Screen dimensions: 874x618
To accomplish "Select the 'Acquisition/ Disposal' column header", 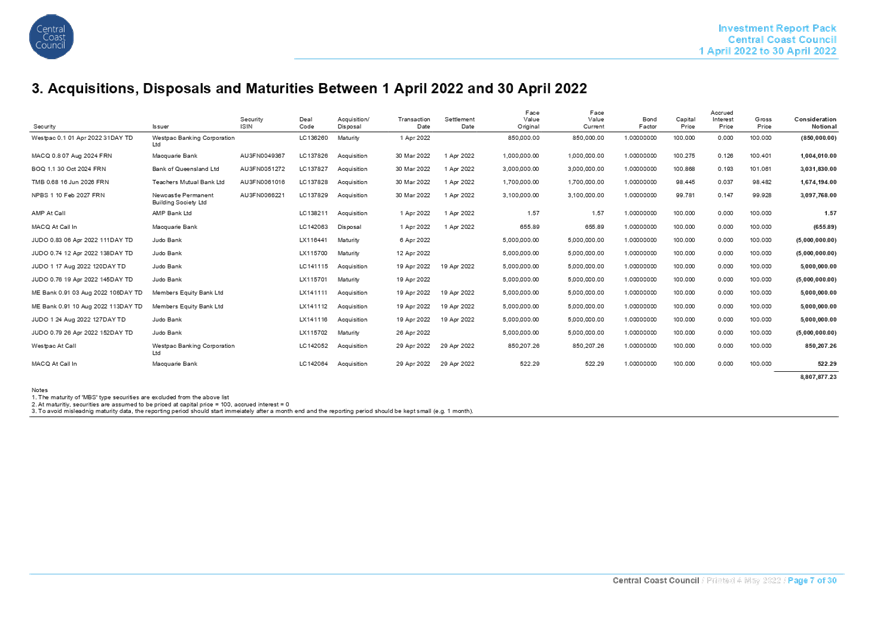I will [x=353, y=123].
